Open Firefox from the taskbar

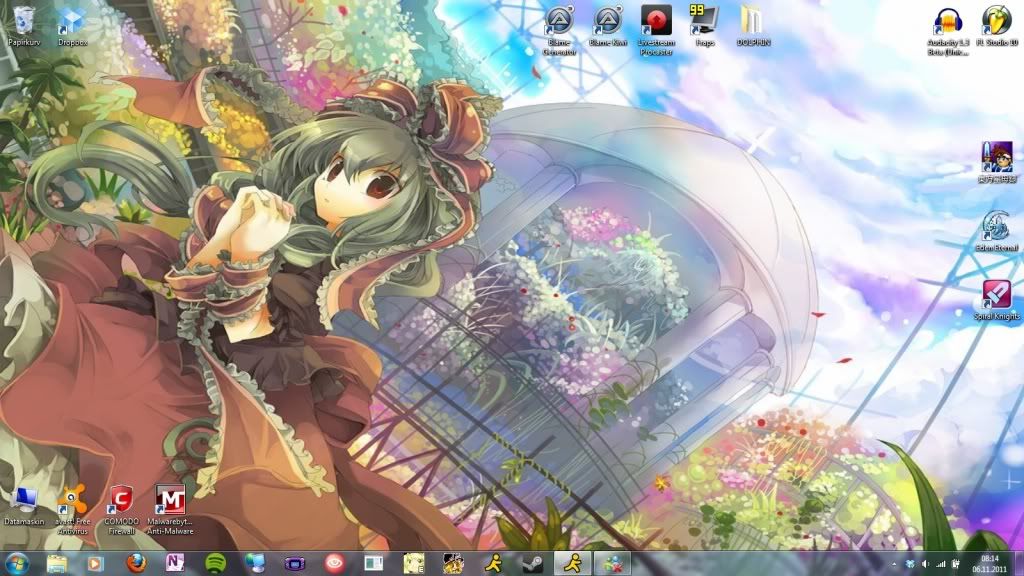point(136,563)
